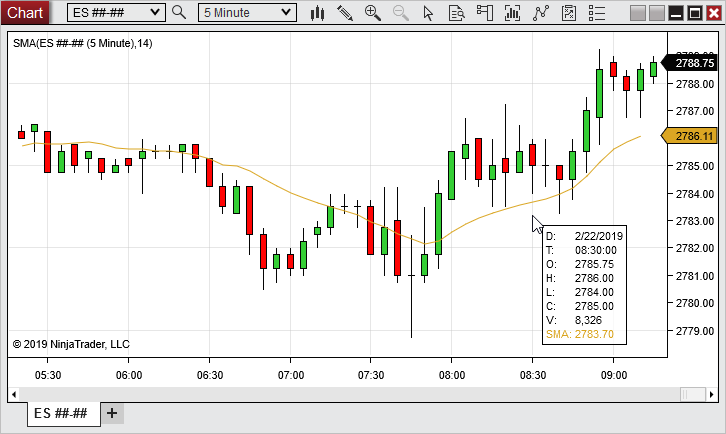The height and width of the screenshot is (434, 726).
Task: Select the drawing tools pencil icon
Action: click(345, 13)
